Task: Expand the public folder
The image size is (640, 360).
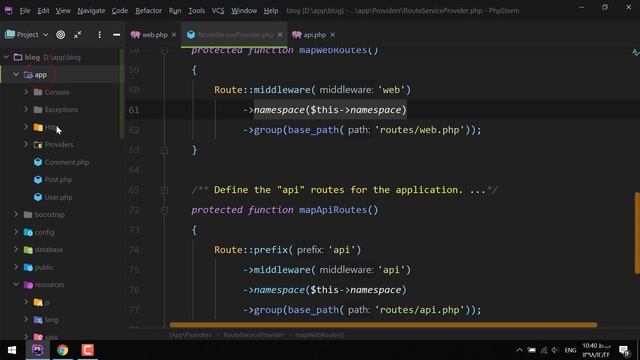Action: pyautogui.click(x=16, y=267)
